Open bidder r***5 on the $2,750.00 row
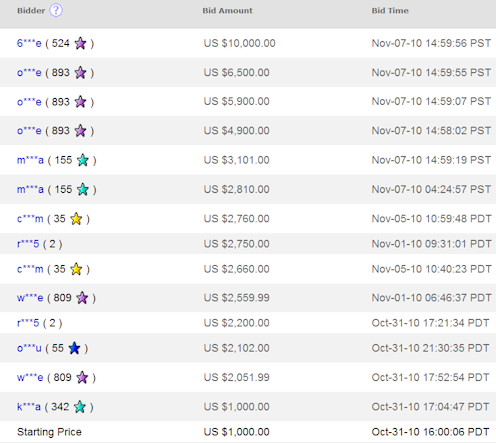This screenshot has width=496, height=443. point(28,244)
